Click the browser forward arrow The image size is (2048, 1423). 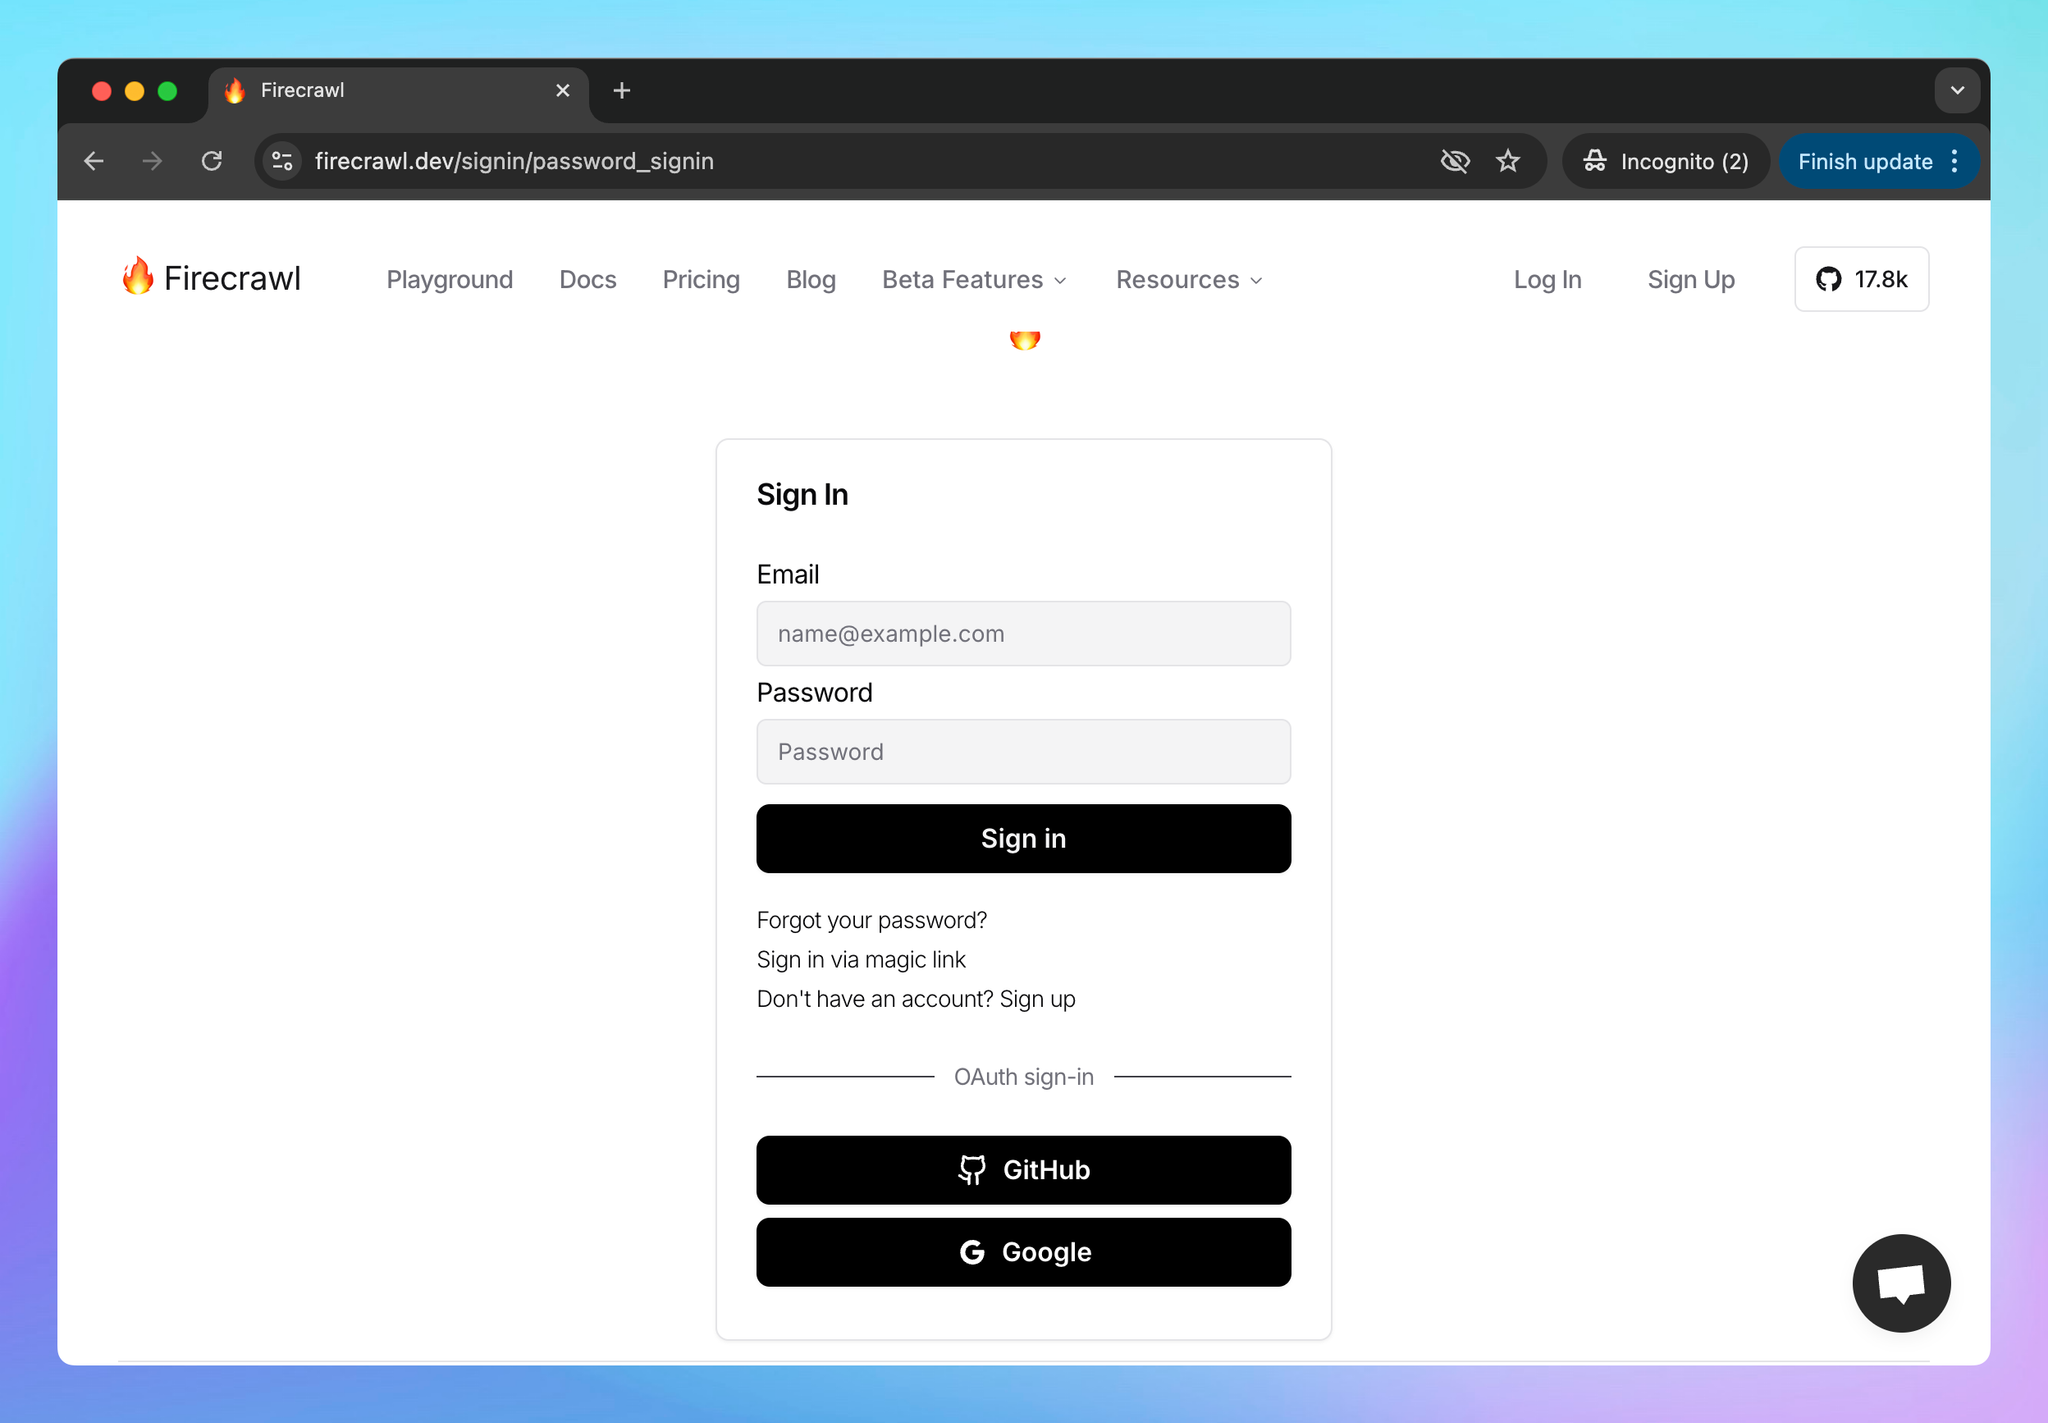point(152,161)
